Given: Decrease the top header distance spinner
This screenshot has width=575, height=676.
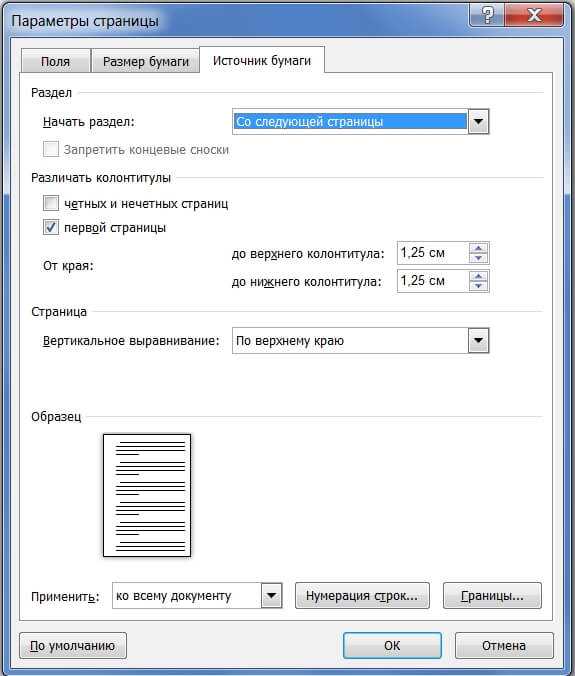Looking at the screenshot, I should pyautogui.click(x=478, y=258).
